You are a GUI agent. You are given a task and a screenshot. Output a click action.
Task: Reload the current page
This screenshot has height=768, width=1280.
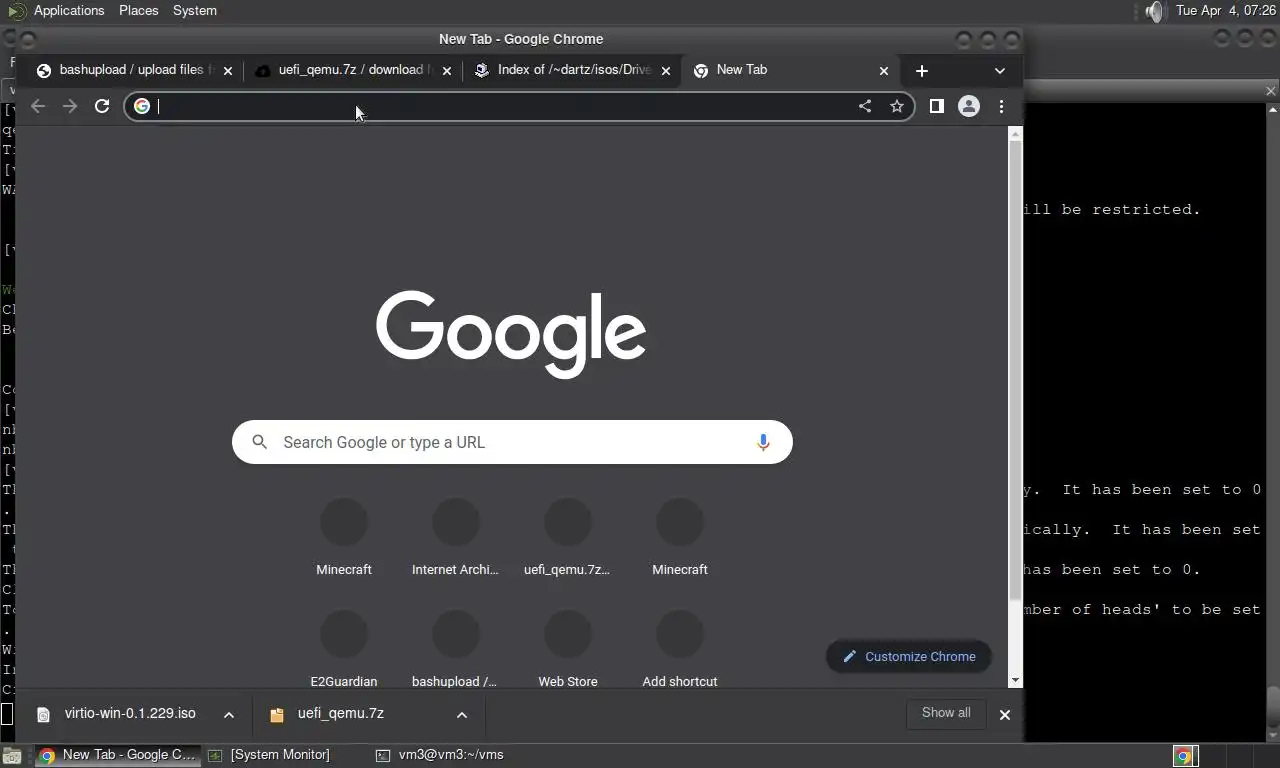tap(102, 106)
